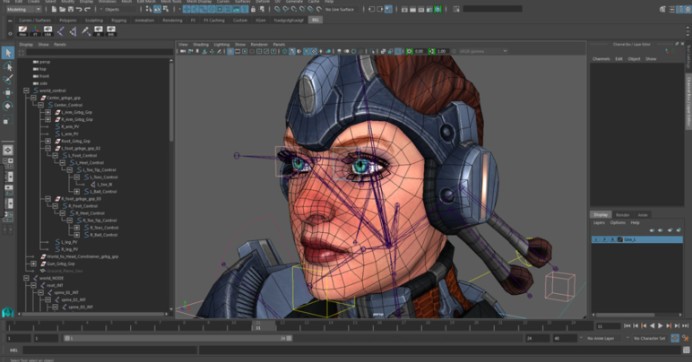
Task: Click the Maya logo at bottom-left corner
Action: 8,313
